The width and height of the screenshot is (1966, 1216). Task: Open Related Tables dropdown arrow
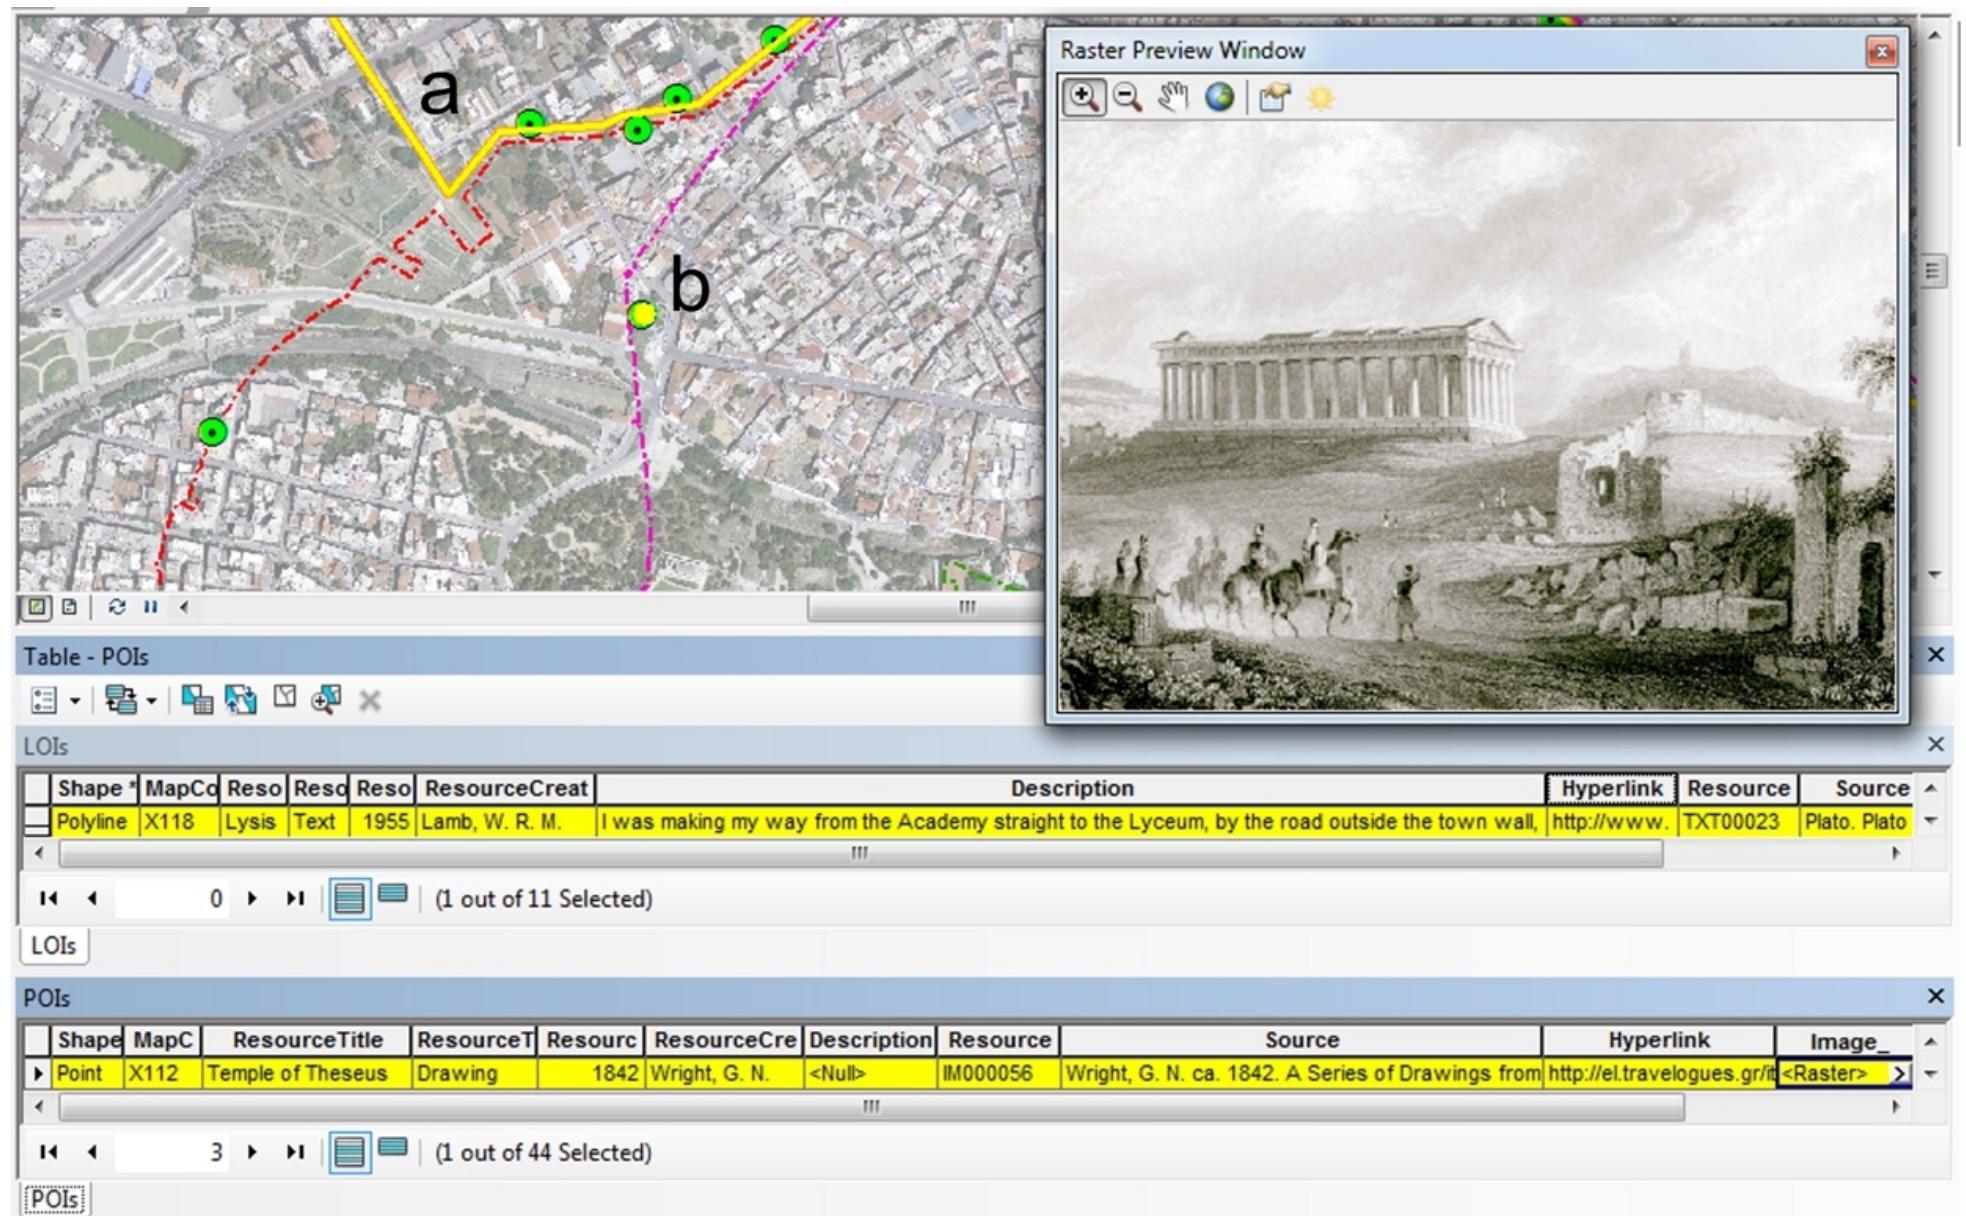(x=151, y=701)
